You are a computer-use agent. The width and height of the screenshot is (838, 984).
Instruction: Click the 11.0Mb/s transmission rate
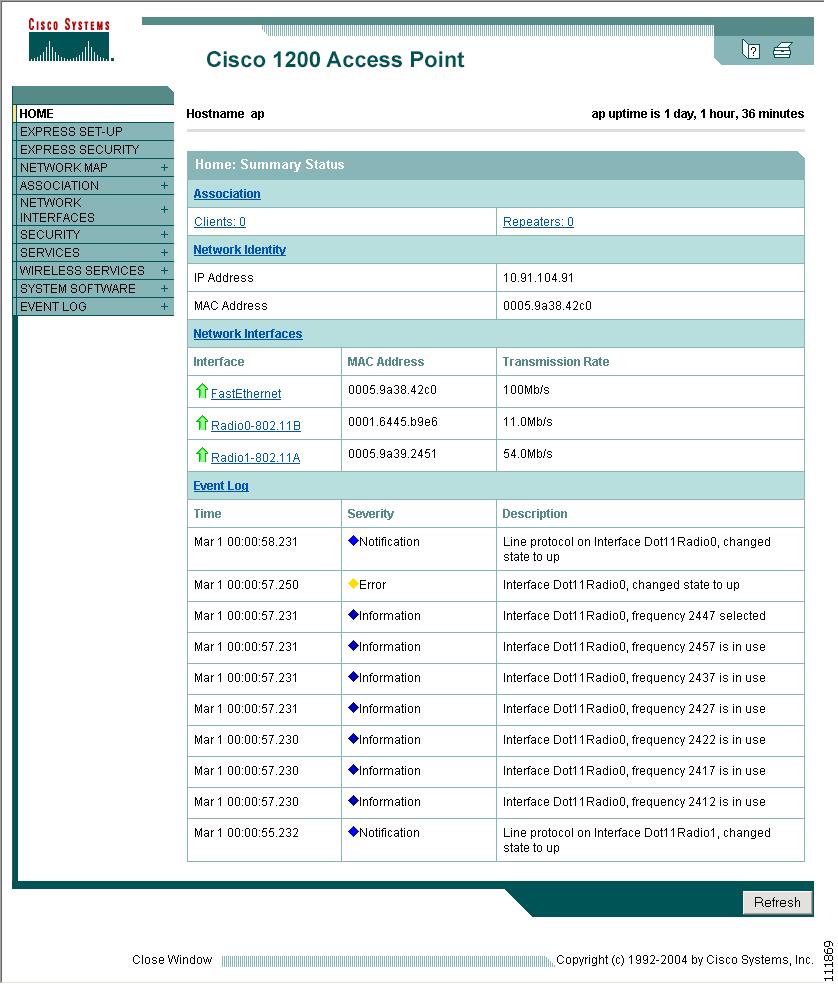(x=528, y=422)
